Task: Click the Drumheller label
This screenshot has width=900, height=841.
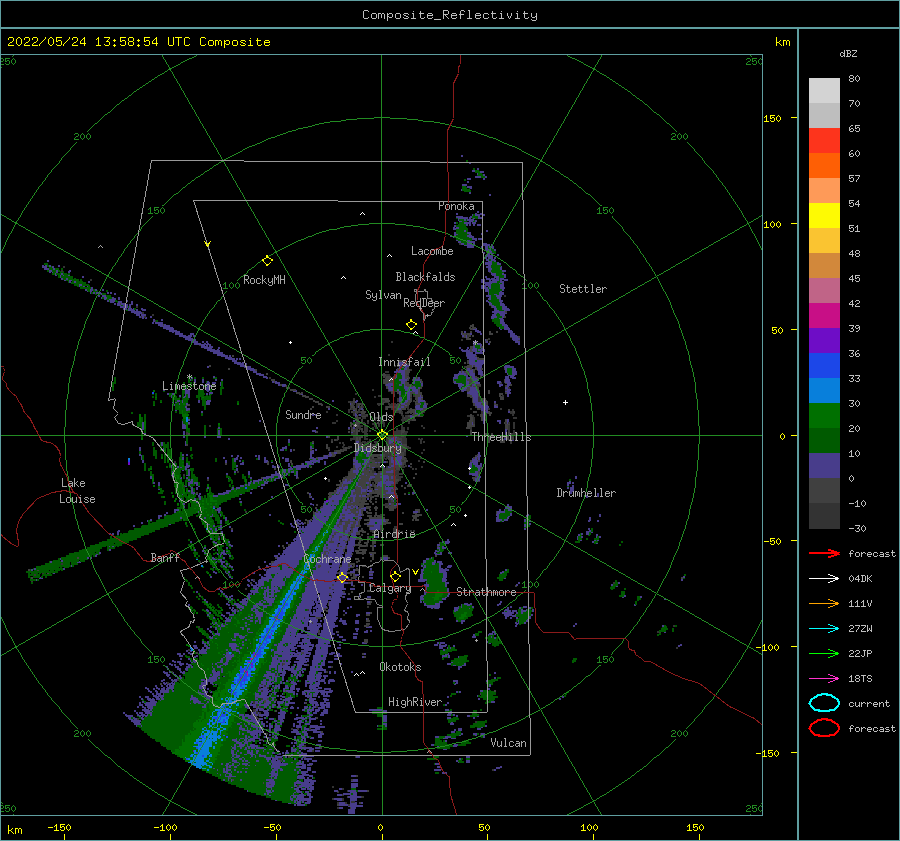Action: [x=586, y=493]
